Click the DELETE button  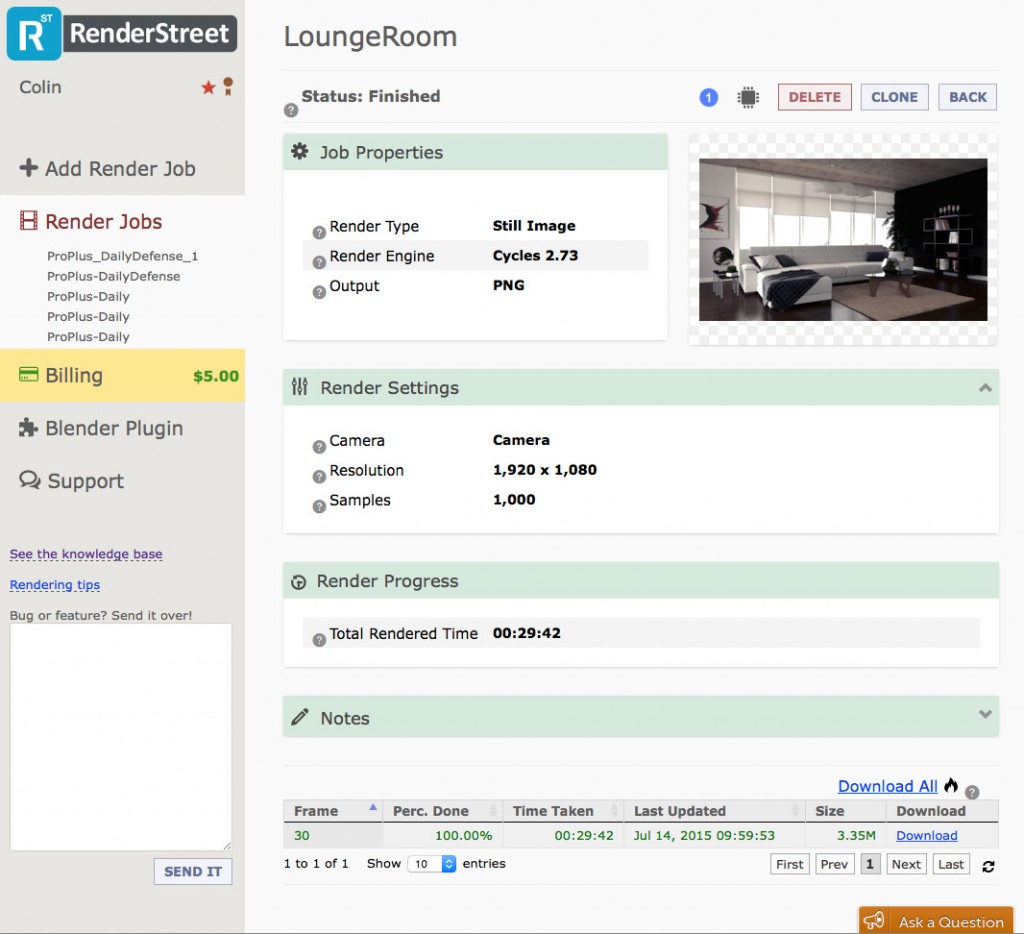(814, 97)
